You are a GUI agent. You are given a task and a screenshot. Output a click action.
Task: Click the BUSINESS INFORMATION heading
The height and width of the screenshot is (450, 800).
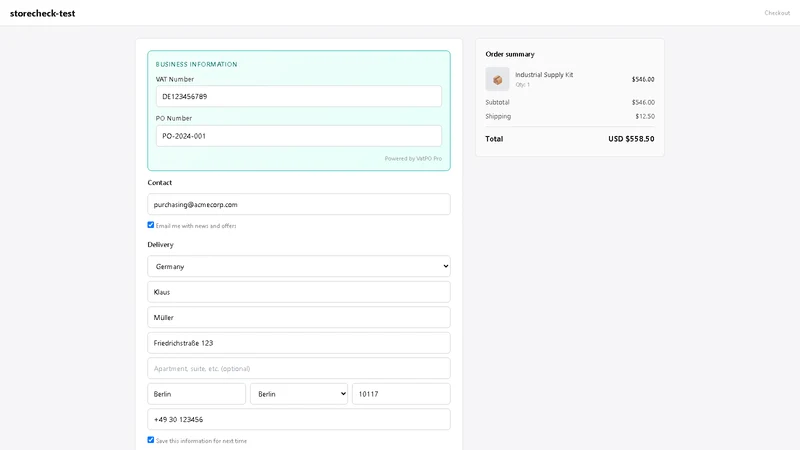[196, 64]
